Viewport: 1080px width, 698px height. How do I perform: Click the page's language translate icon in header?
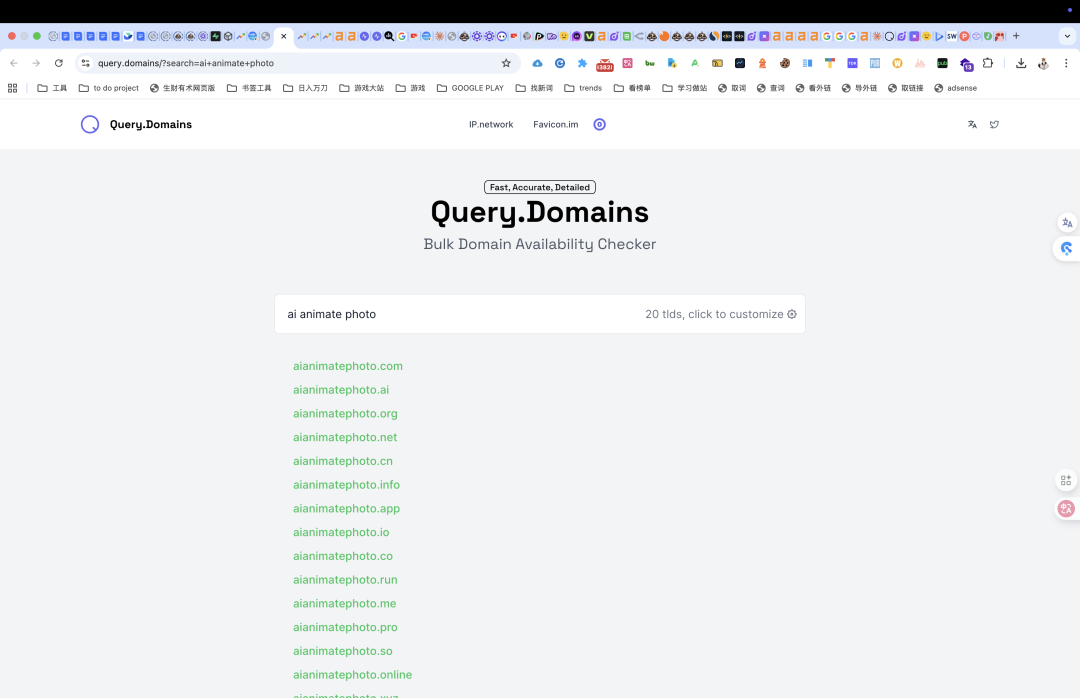click(972, 125)
